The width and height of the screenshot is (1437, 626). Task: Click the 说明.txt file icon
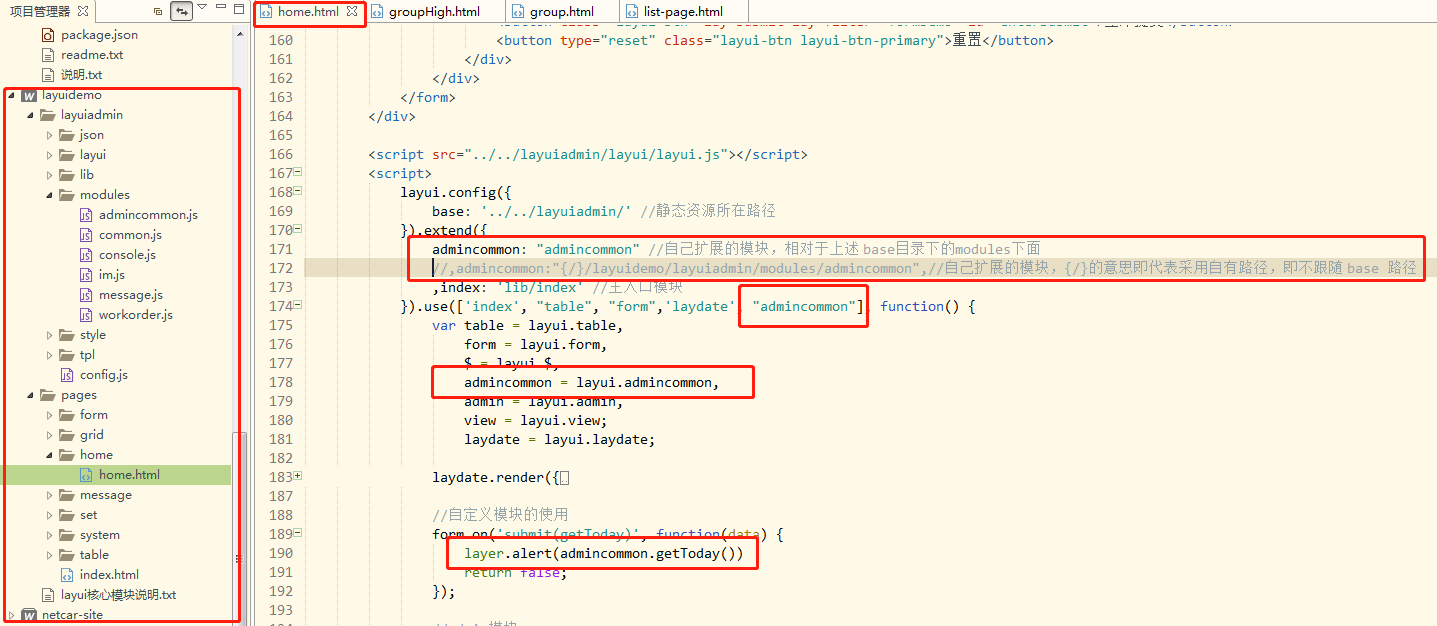(49, 75)
